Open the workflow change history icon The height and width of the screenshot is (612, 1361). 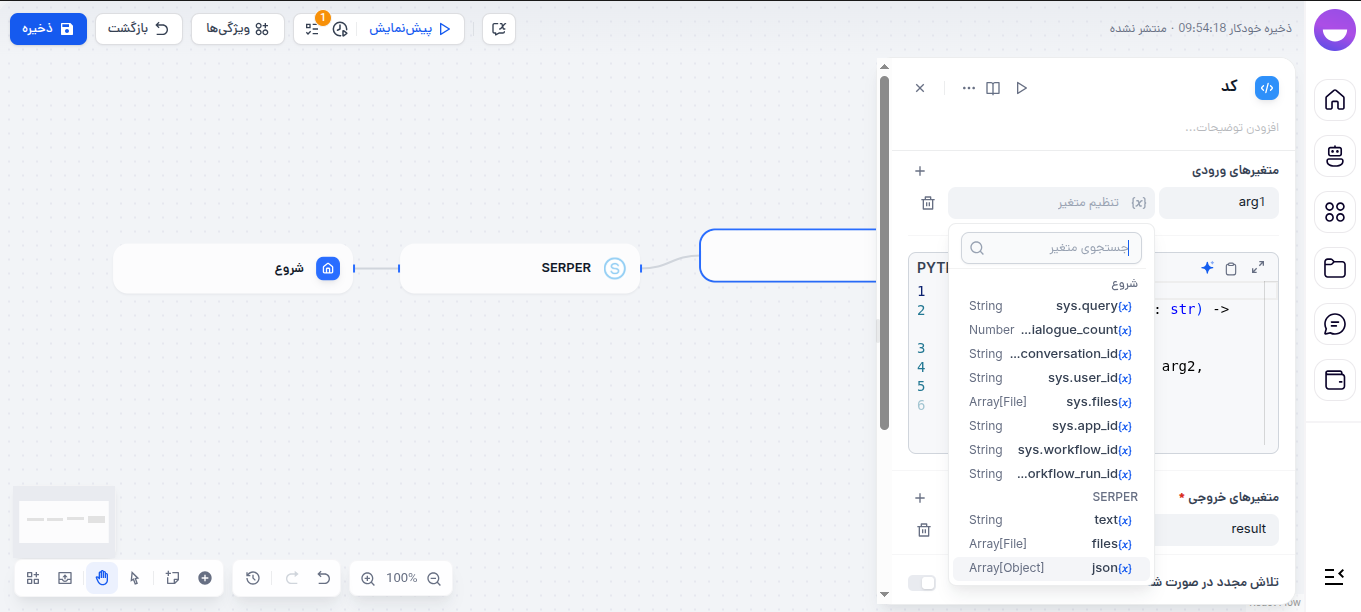pyautogui.click(x=252, y=578)
